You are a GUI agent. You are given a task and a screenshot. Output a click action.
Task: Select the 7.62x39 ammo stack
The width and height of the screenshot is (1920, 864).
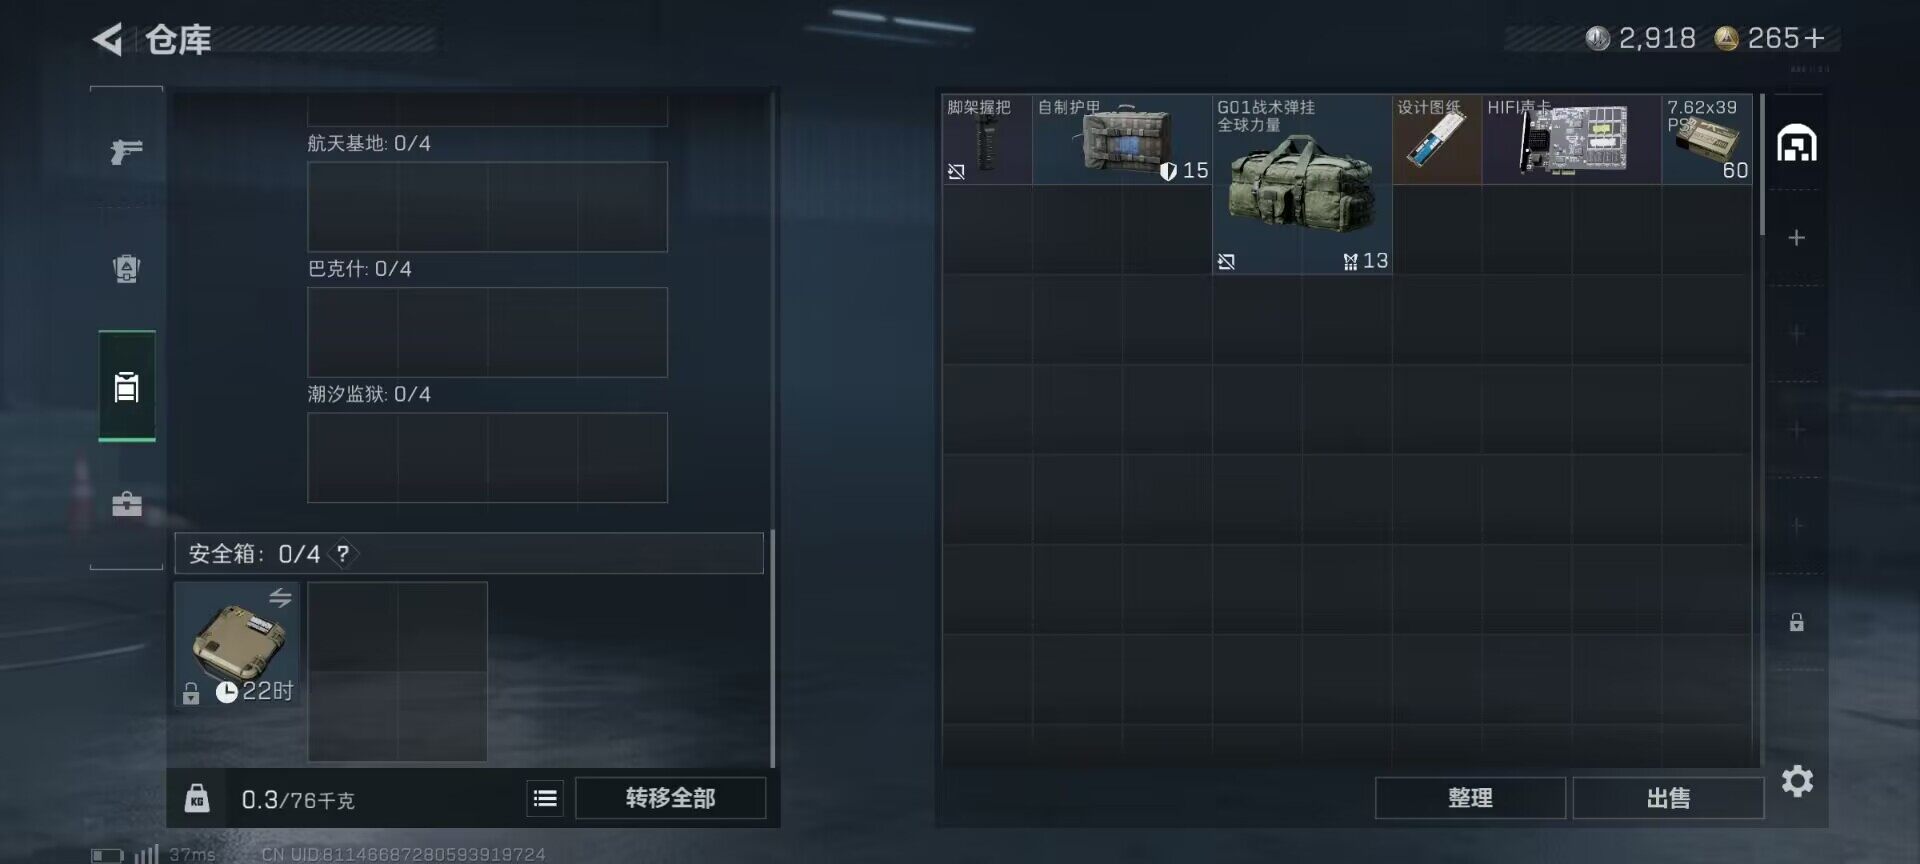pyautogui.click(x=1707, y=139)
